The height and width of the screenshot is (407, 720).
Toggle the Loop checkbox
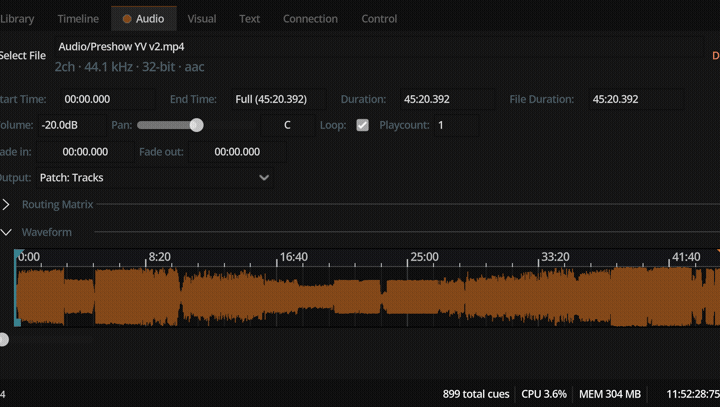click(362, 125)
